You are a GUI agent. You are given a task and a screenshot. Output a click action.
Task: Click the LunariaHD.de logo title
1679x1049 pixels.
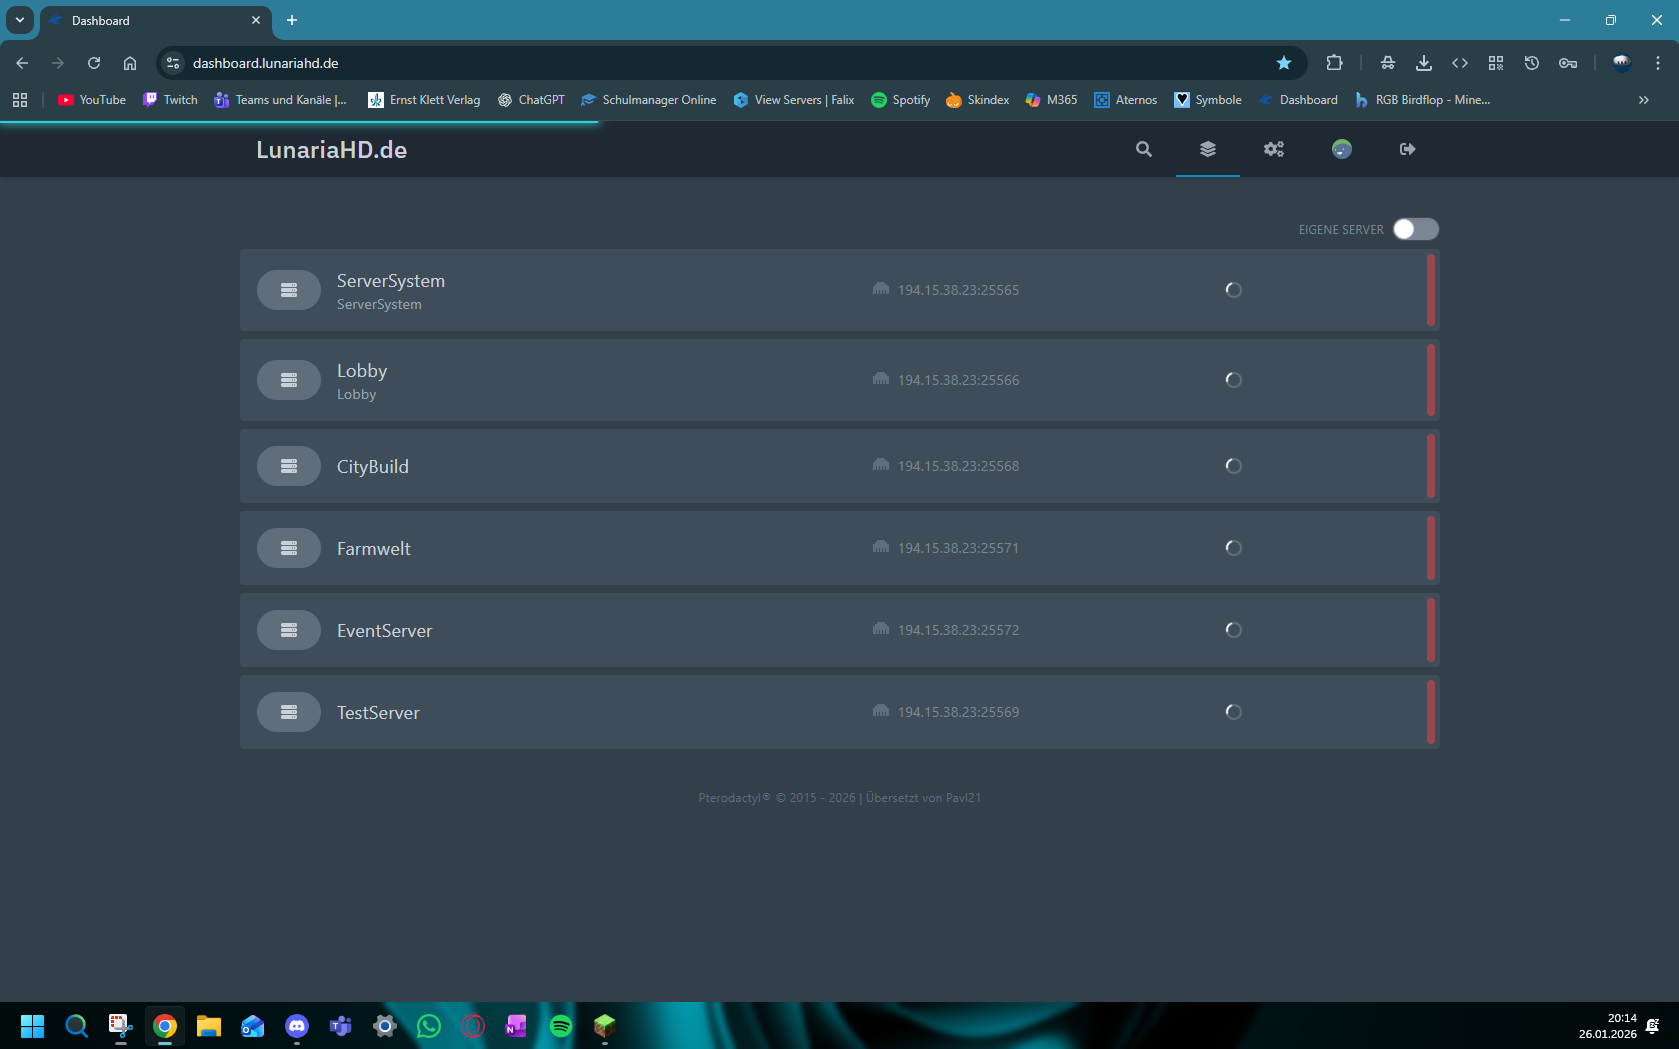pos(331,150)
